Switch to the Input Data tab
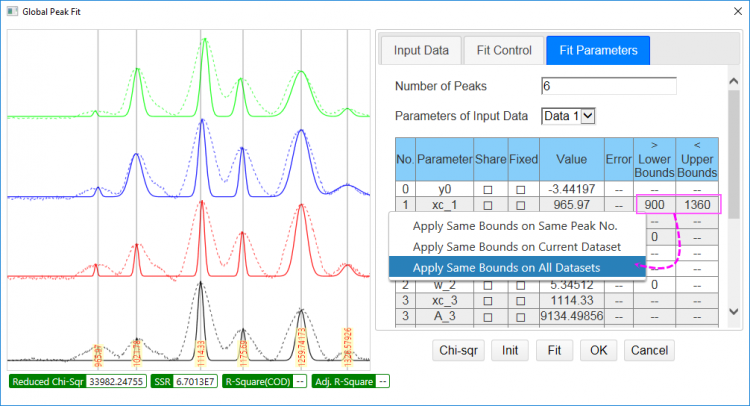 coord(420,50)
